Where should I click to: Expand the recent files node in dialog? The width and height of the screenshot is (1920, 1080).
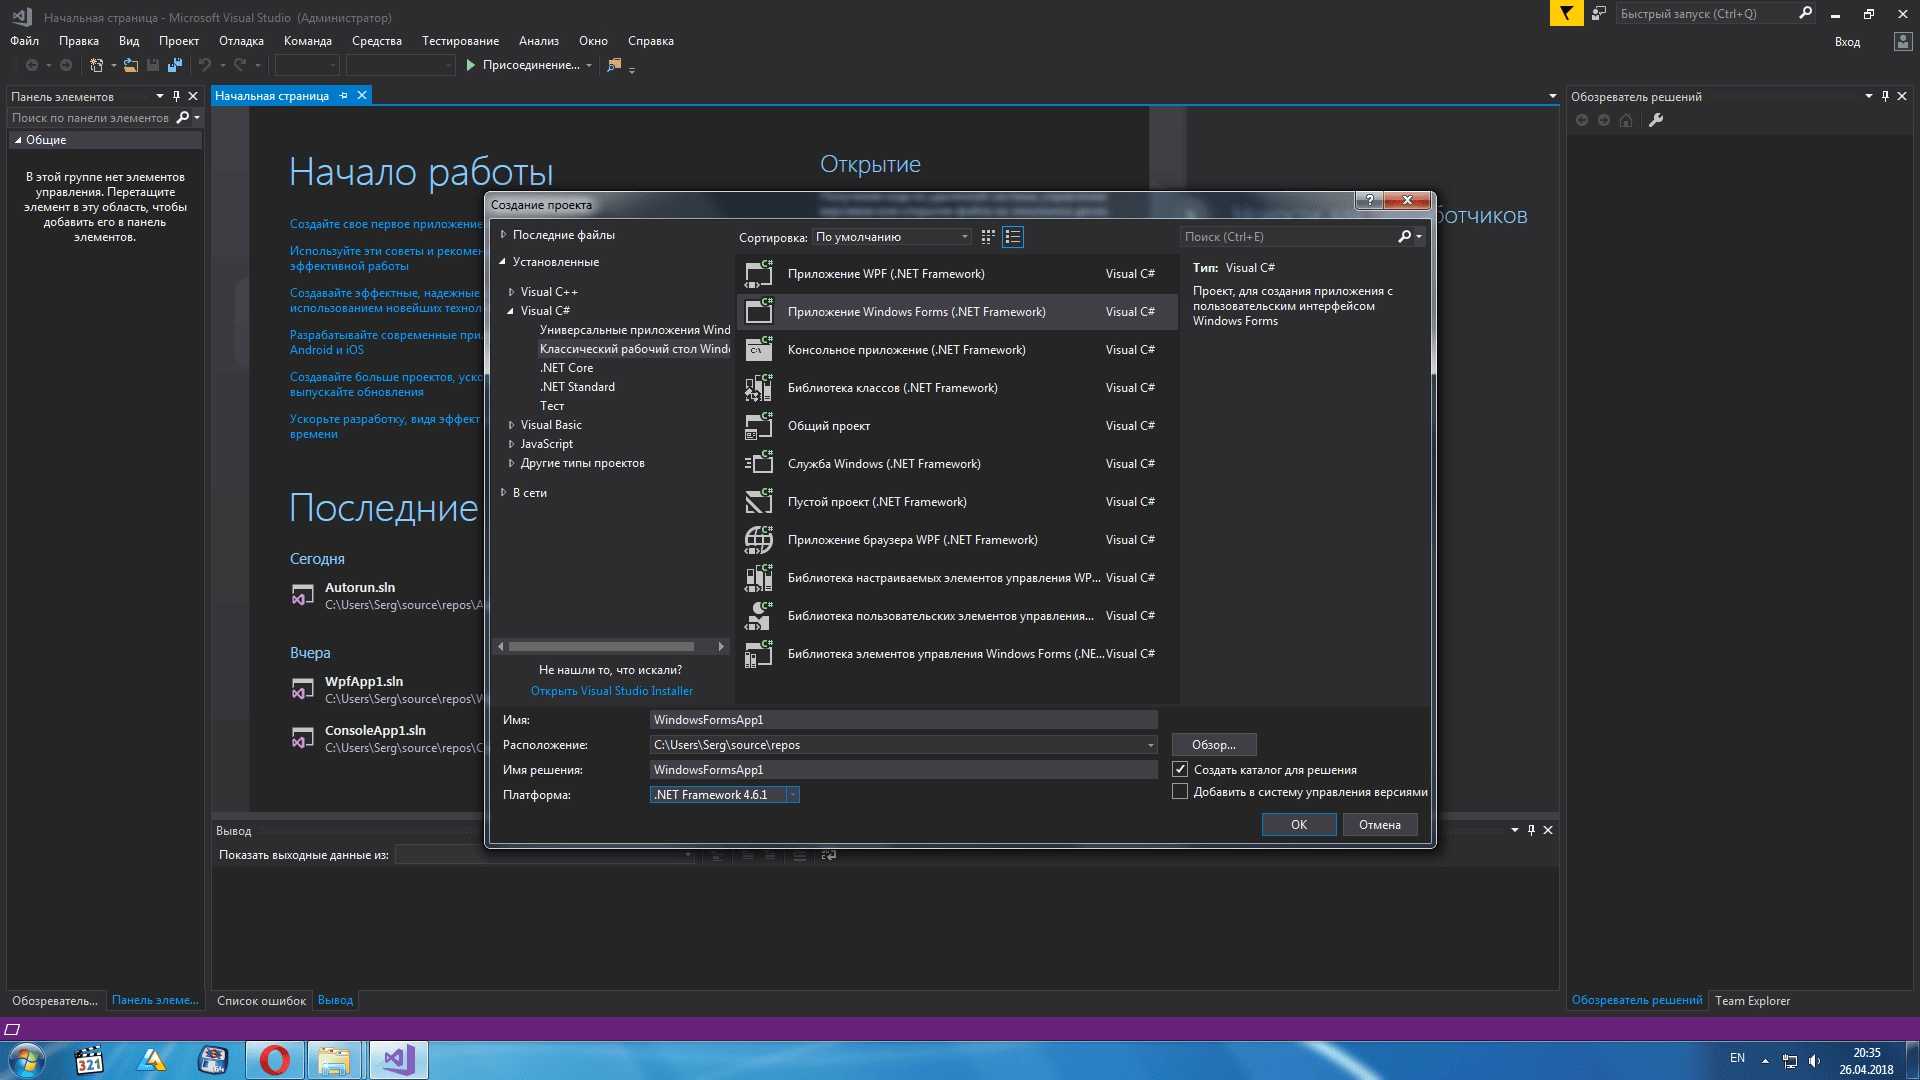coord(503,235)
